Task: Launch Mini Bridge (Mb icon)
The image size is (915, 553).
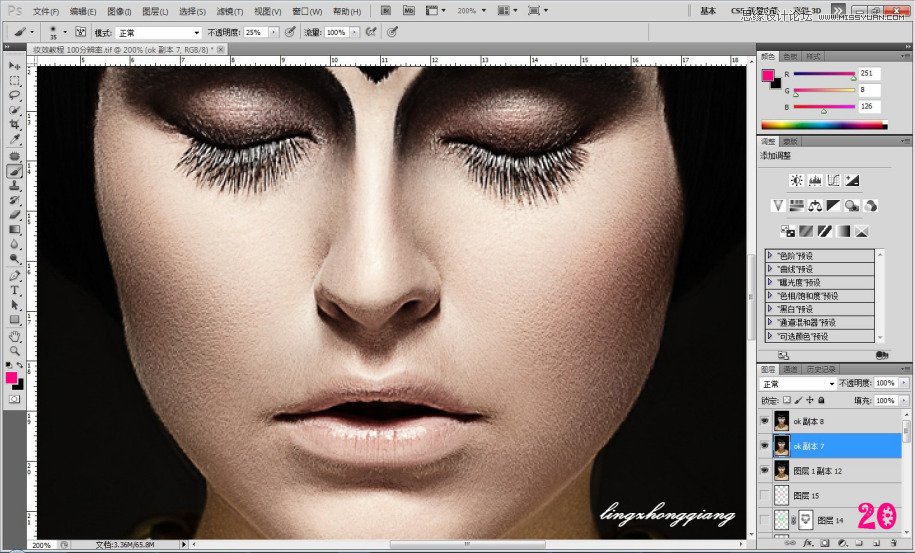Action: click(408, 10)
